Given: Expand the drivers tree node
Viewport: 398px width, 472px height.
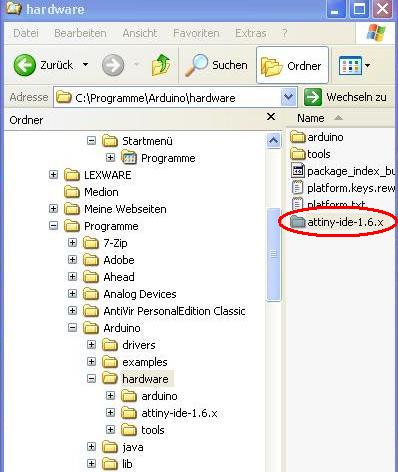Looking at the screenshot, I should tap(91, 345).
